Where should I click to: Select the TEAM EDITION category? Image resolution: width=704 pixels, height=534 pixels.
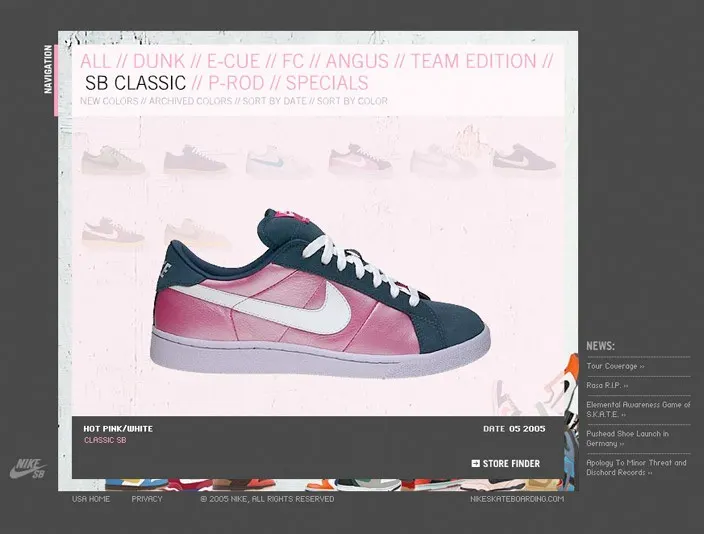click(x=473, y=61)
